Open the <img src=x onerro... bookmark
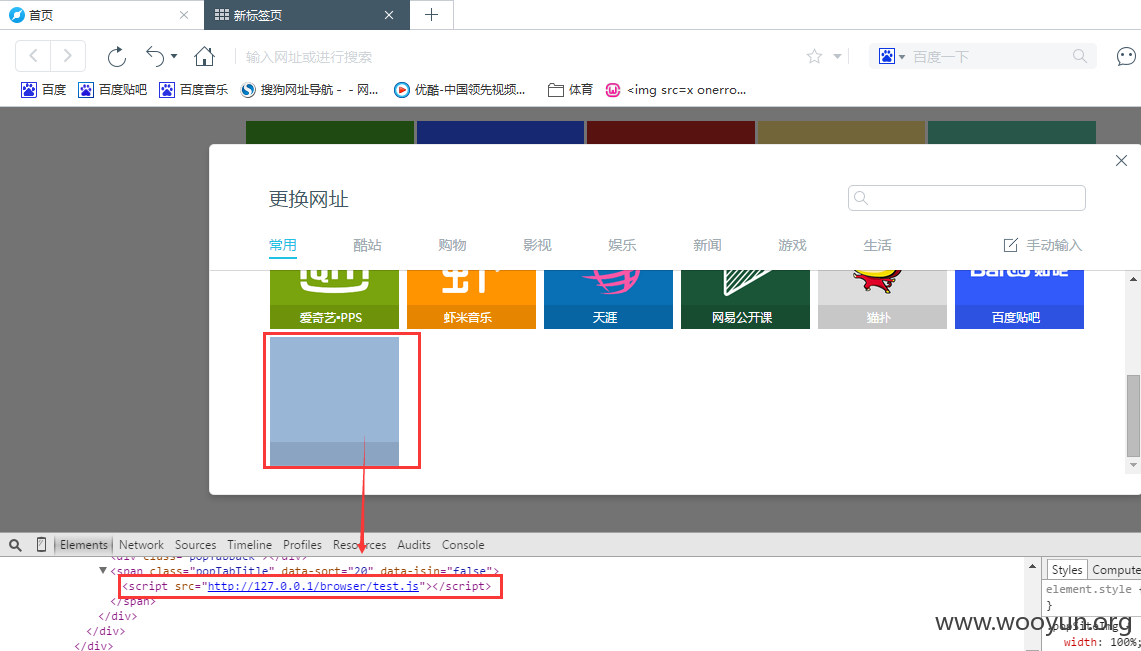Viewport: 1141px width, 651px height. point(676,89)
